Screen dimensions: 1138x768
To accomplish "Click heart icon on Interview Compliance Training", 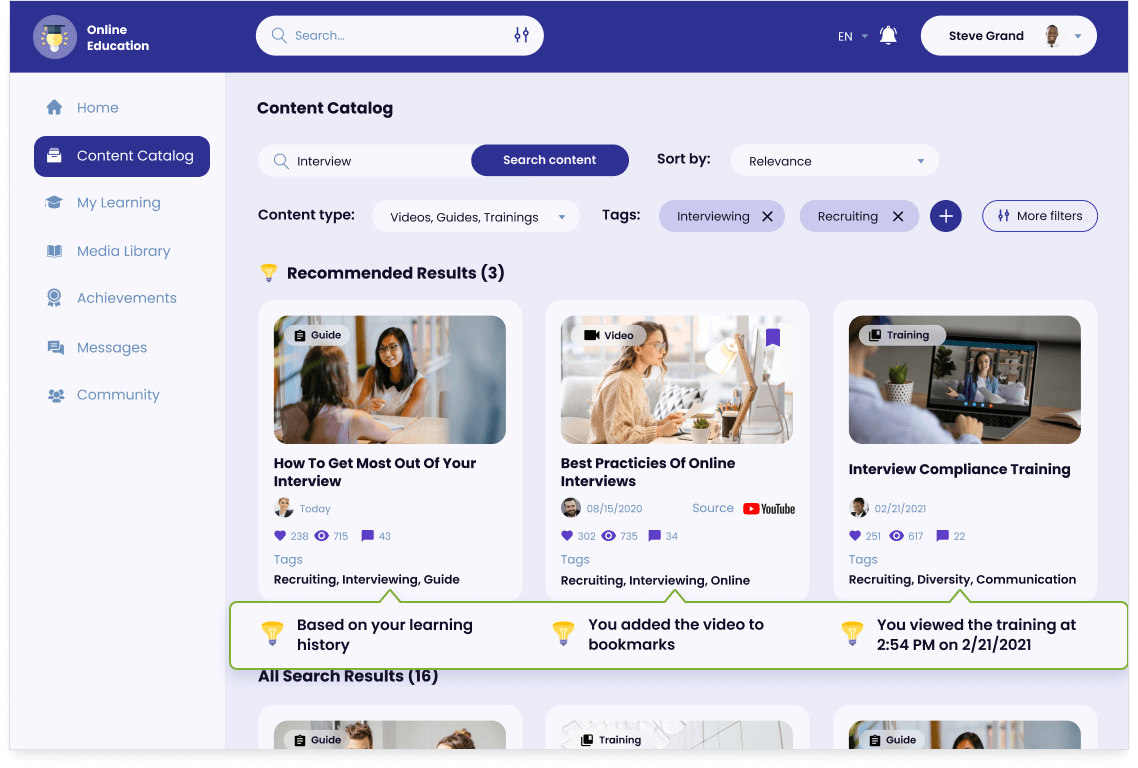I will [855, 536].
